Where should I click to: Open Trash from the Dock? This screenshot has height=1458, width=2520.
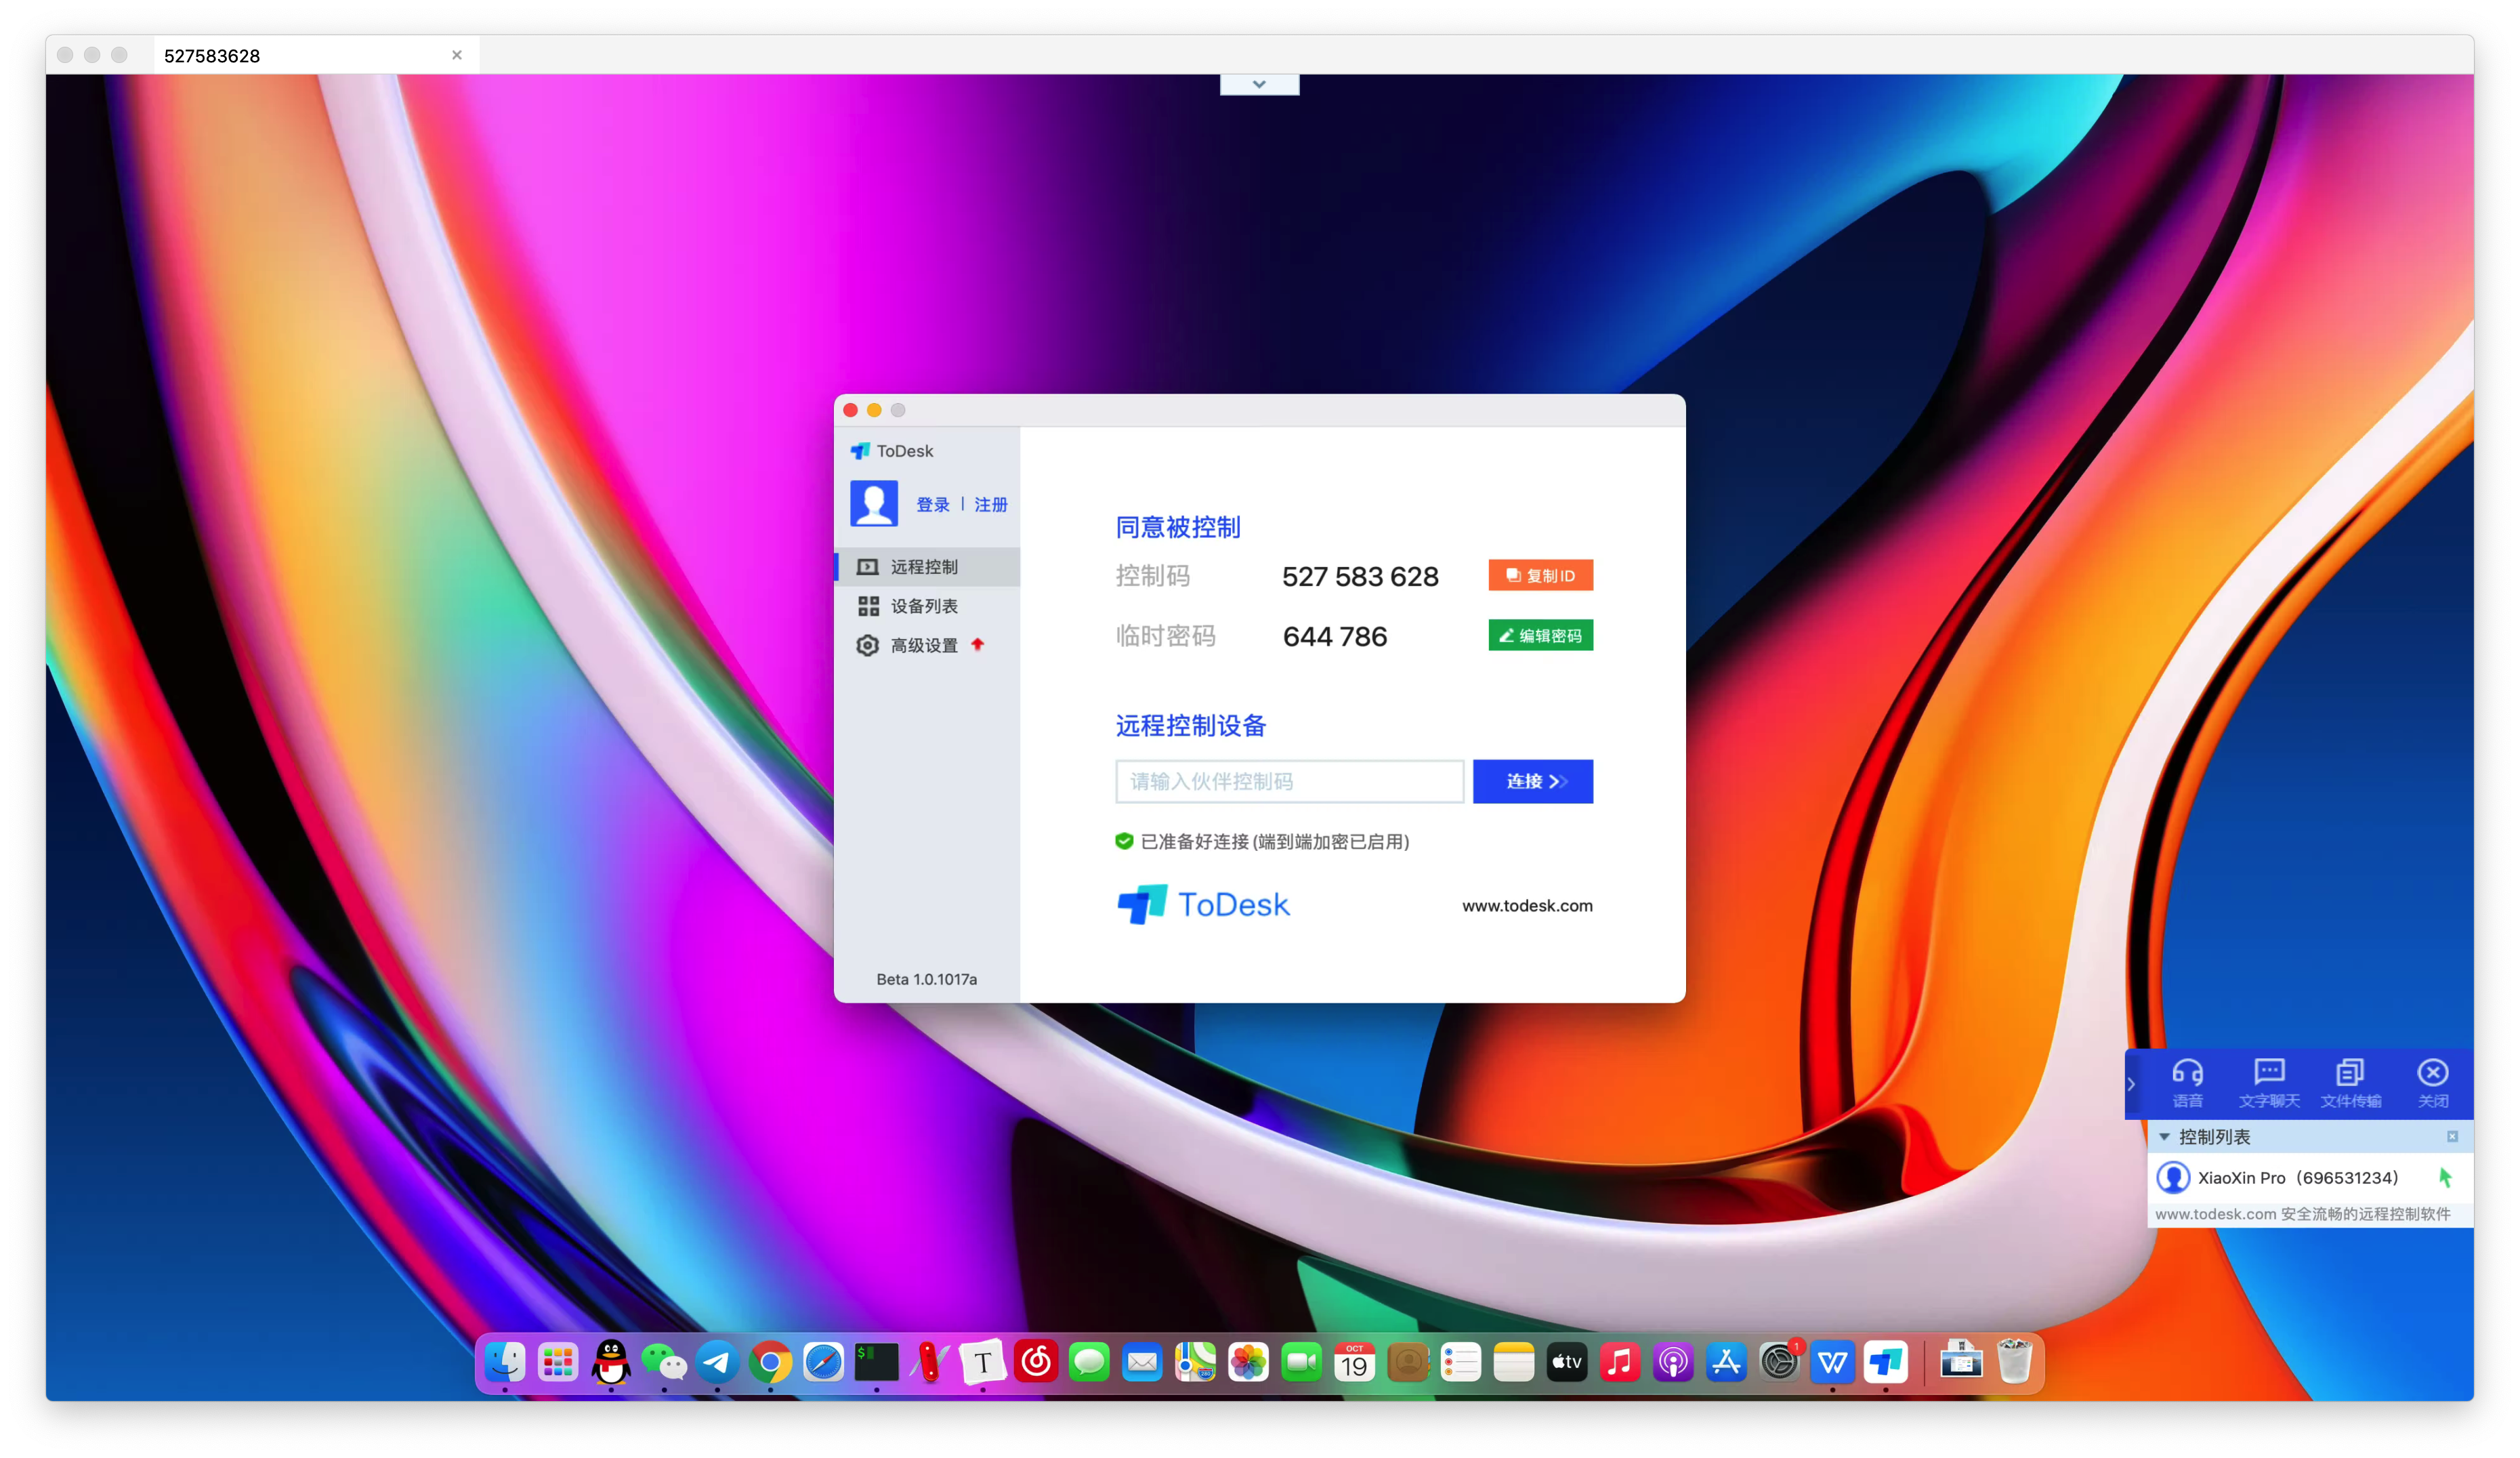[x=2014, y=1361]
